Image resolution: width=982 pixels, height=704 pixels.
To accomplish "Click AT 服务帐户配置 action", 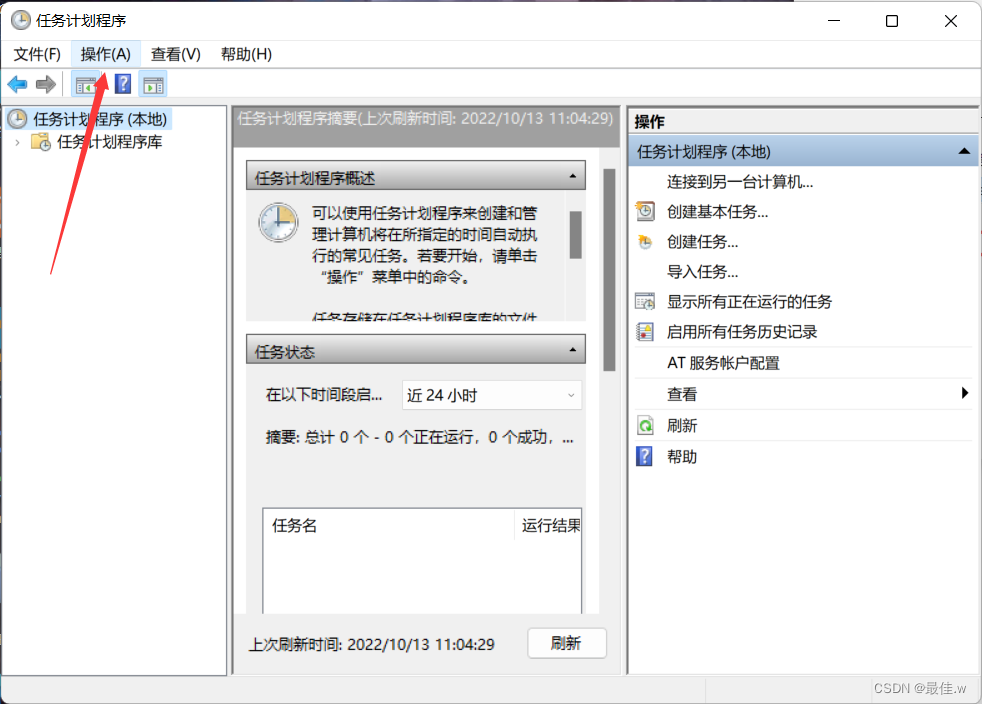I will (723, 363).
